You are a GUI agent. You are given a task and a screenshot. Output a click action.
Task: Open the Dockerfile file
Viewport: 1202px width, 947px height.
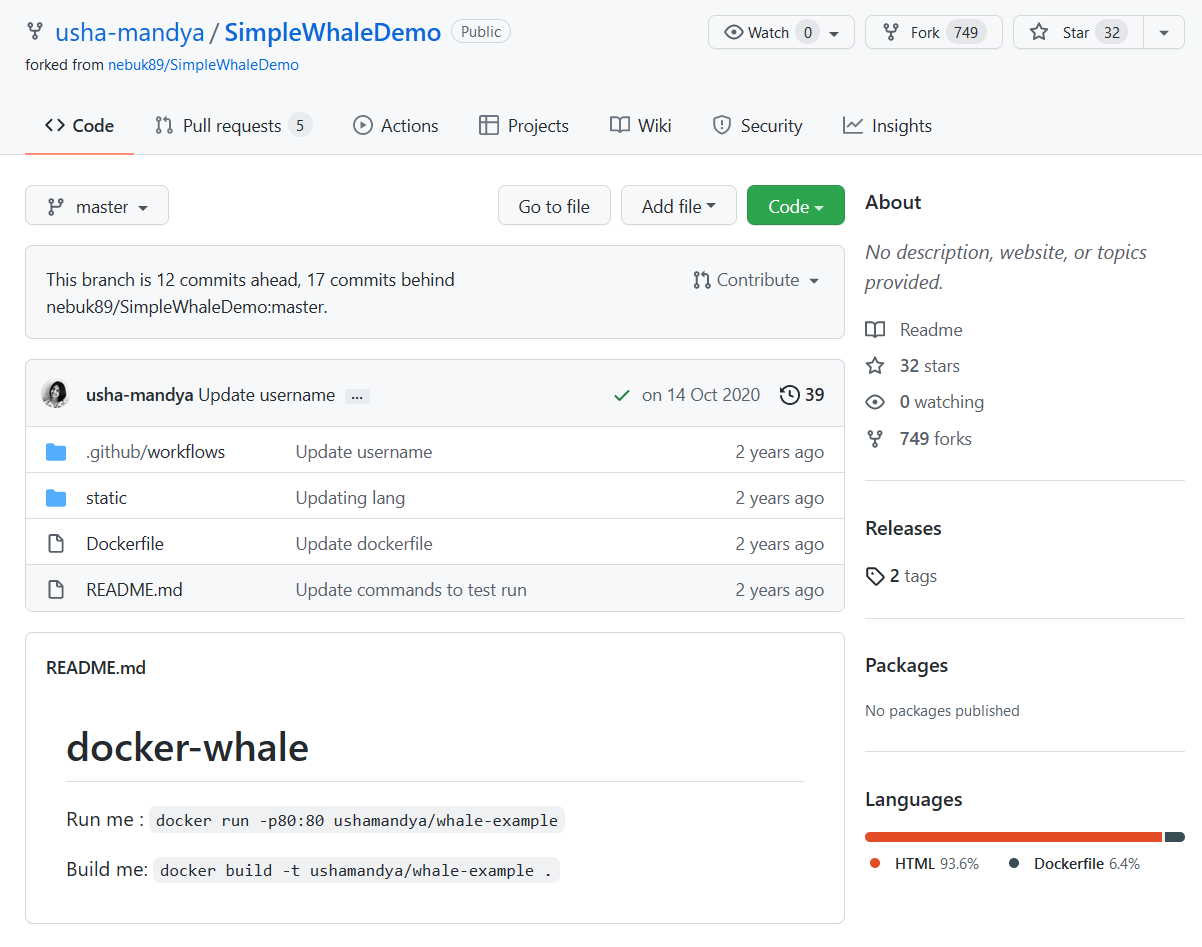[125, 544]
